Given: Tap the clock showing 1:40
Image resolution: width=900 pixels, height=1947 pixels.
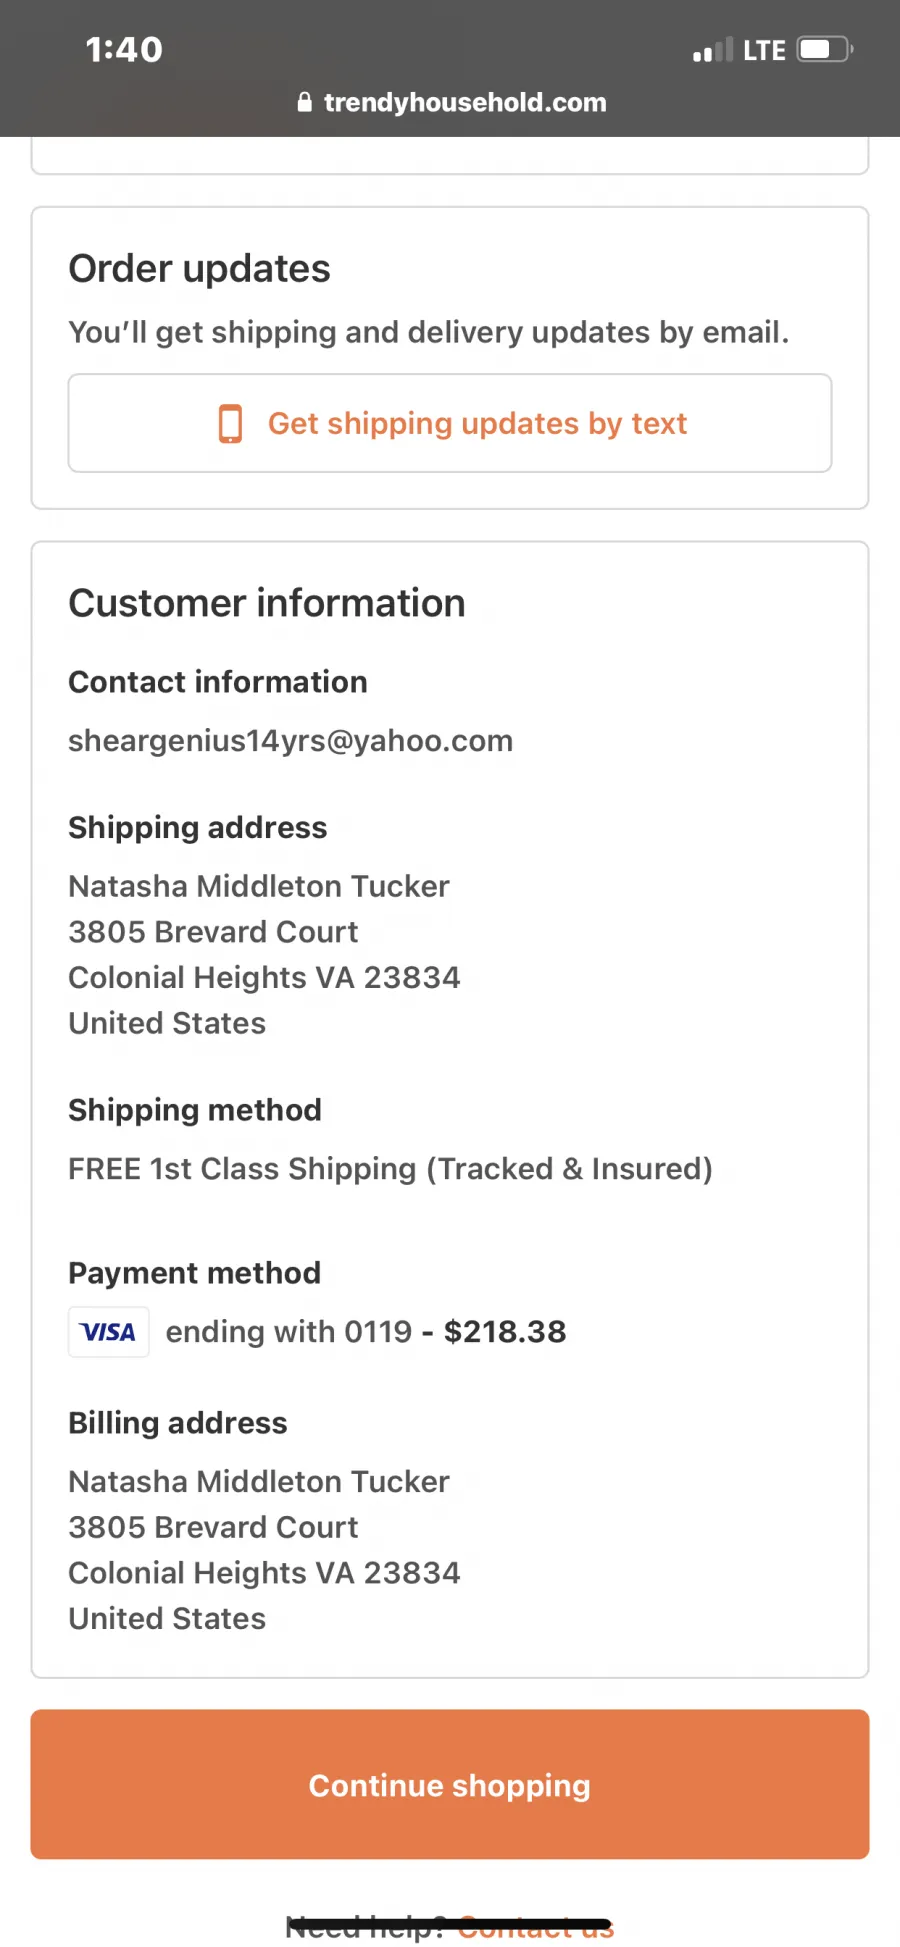Looking at the screenshot, I should coord(124,50).
